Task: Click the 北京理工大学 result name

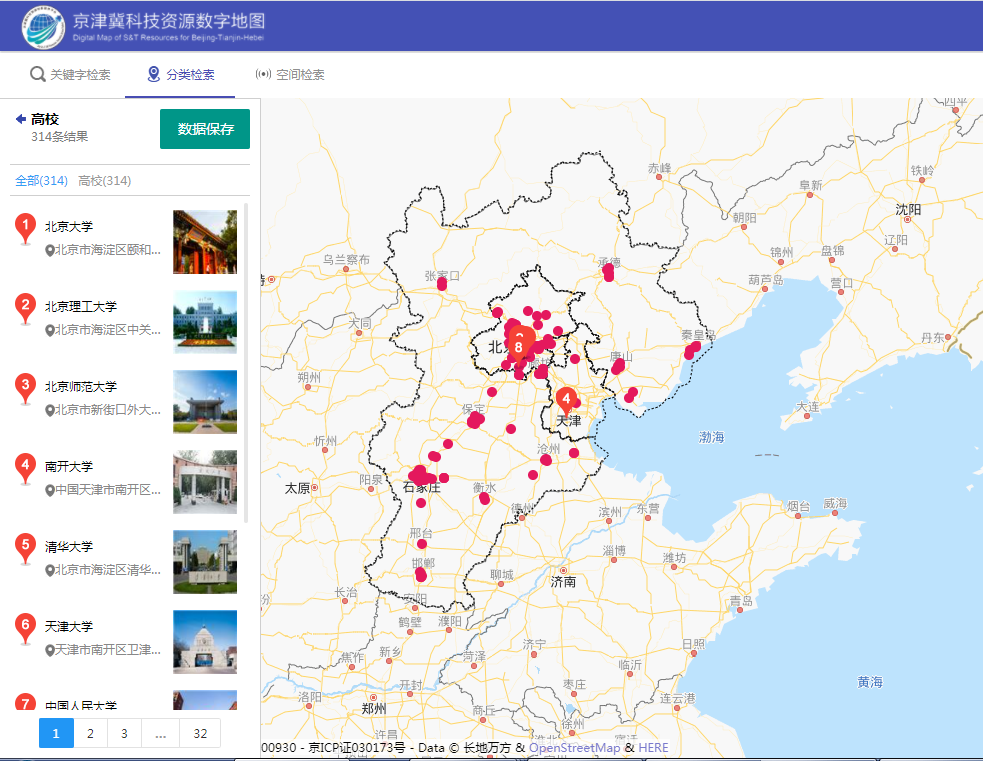Action: 81,307
